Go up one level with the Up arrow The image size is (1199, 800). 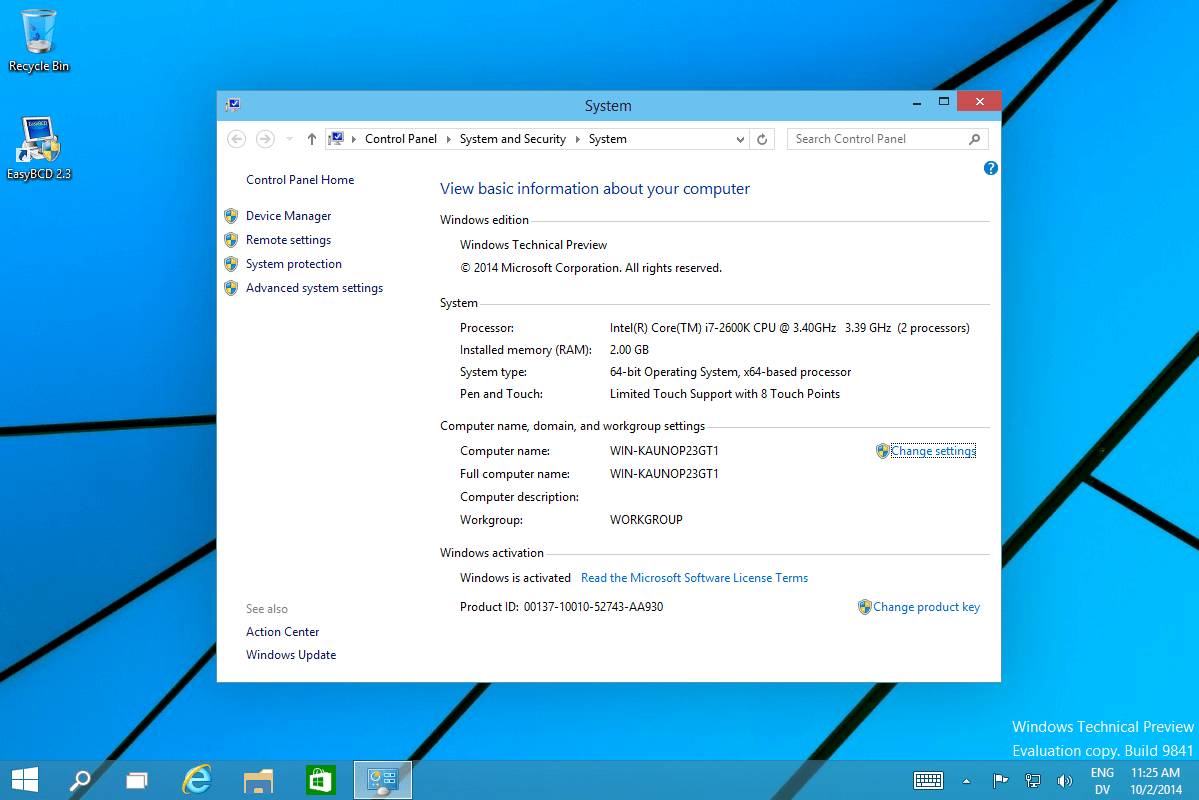coord(311,138)
